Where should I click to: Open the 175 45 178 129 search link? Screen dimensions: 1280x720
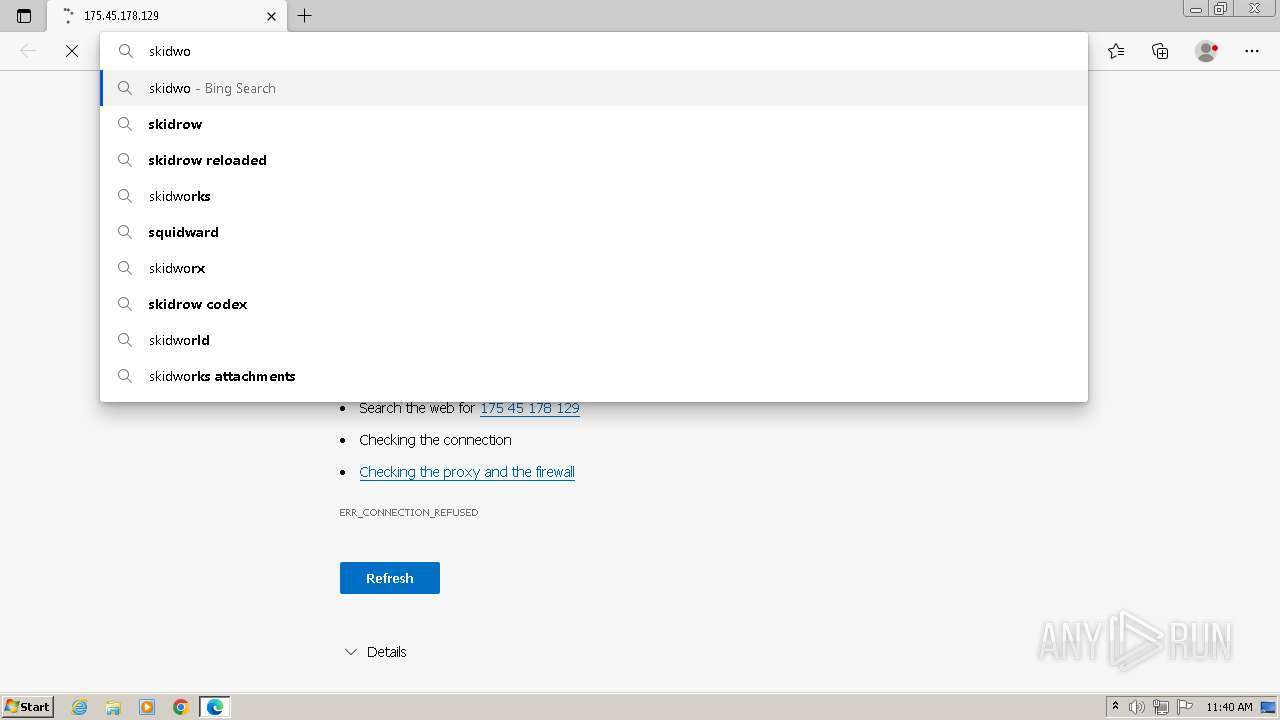[x=530, y=408]
